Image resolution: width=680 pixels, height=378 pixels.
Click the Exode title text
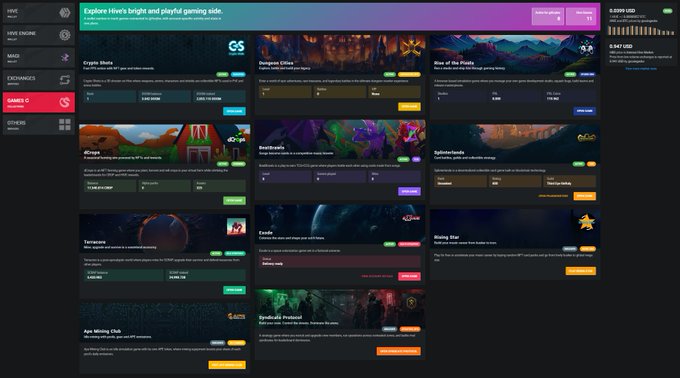tap(265, 233)
